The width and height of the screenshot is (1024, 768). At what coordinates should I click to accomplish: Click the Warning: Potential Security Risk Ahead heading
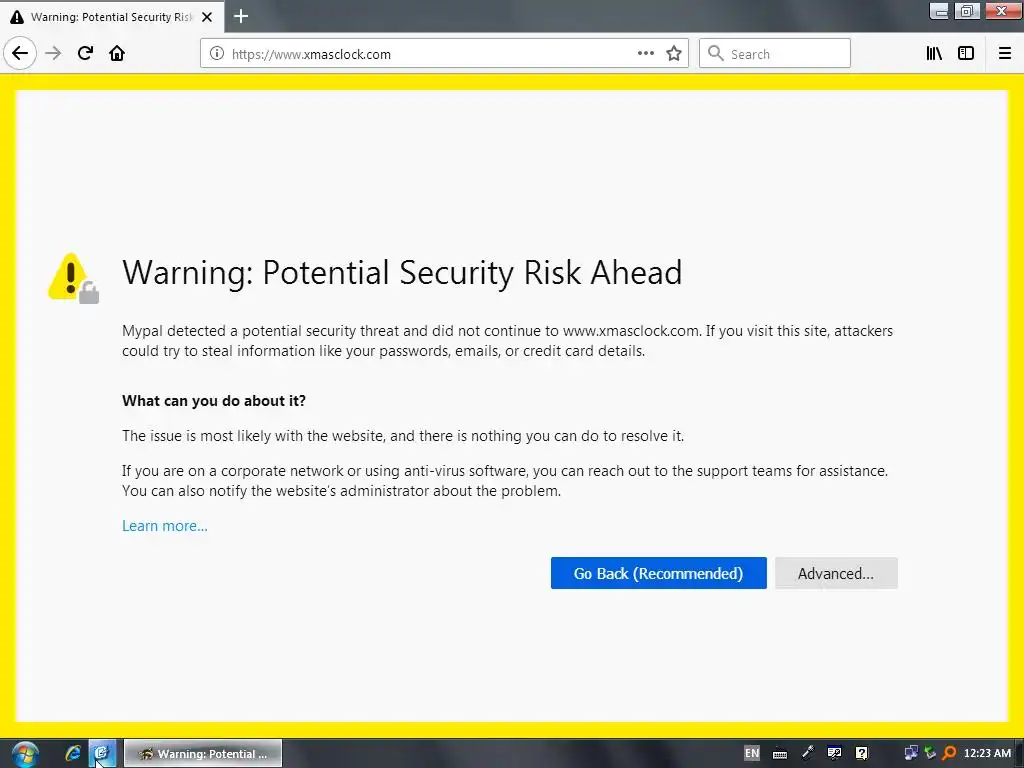(402, 273)
